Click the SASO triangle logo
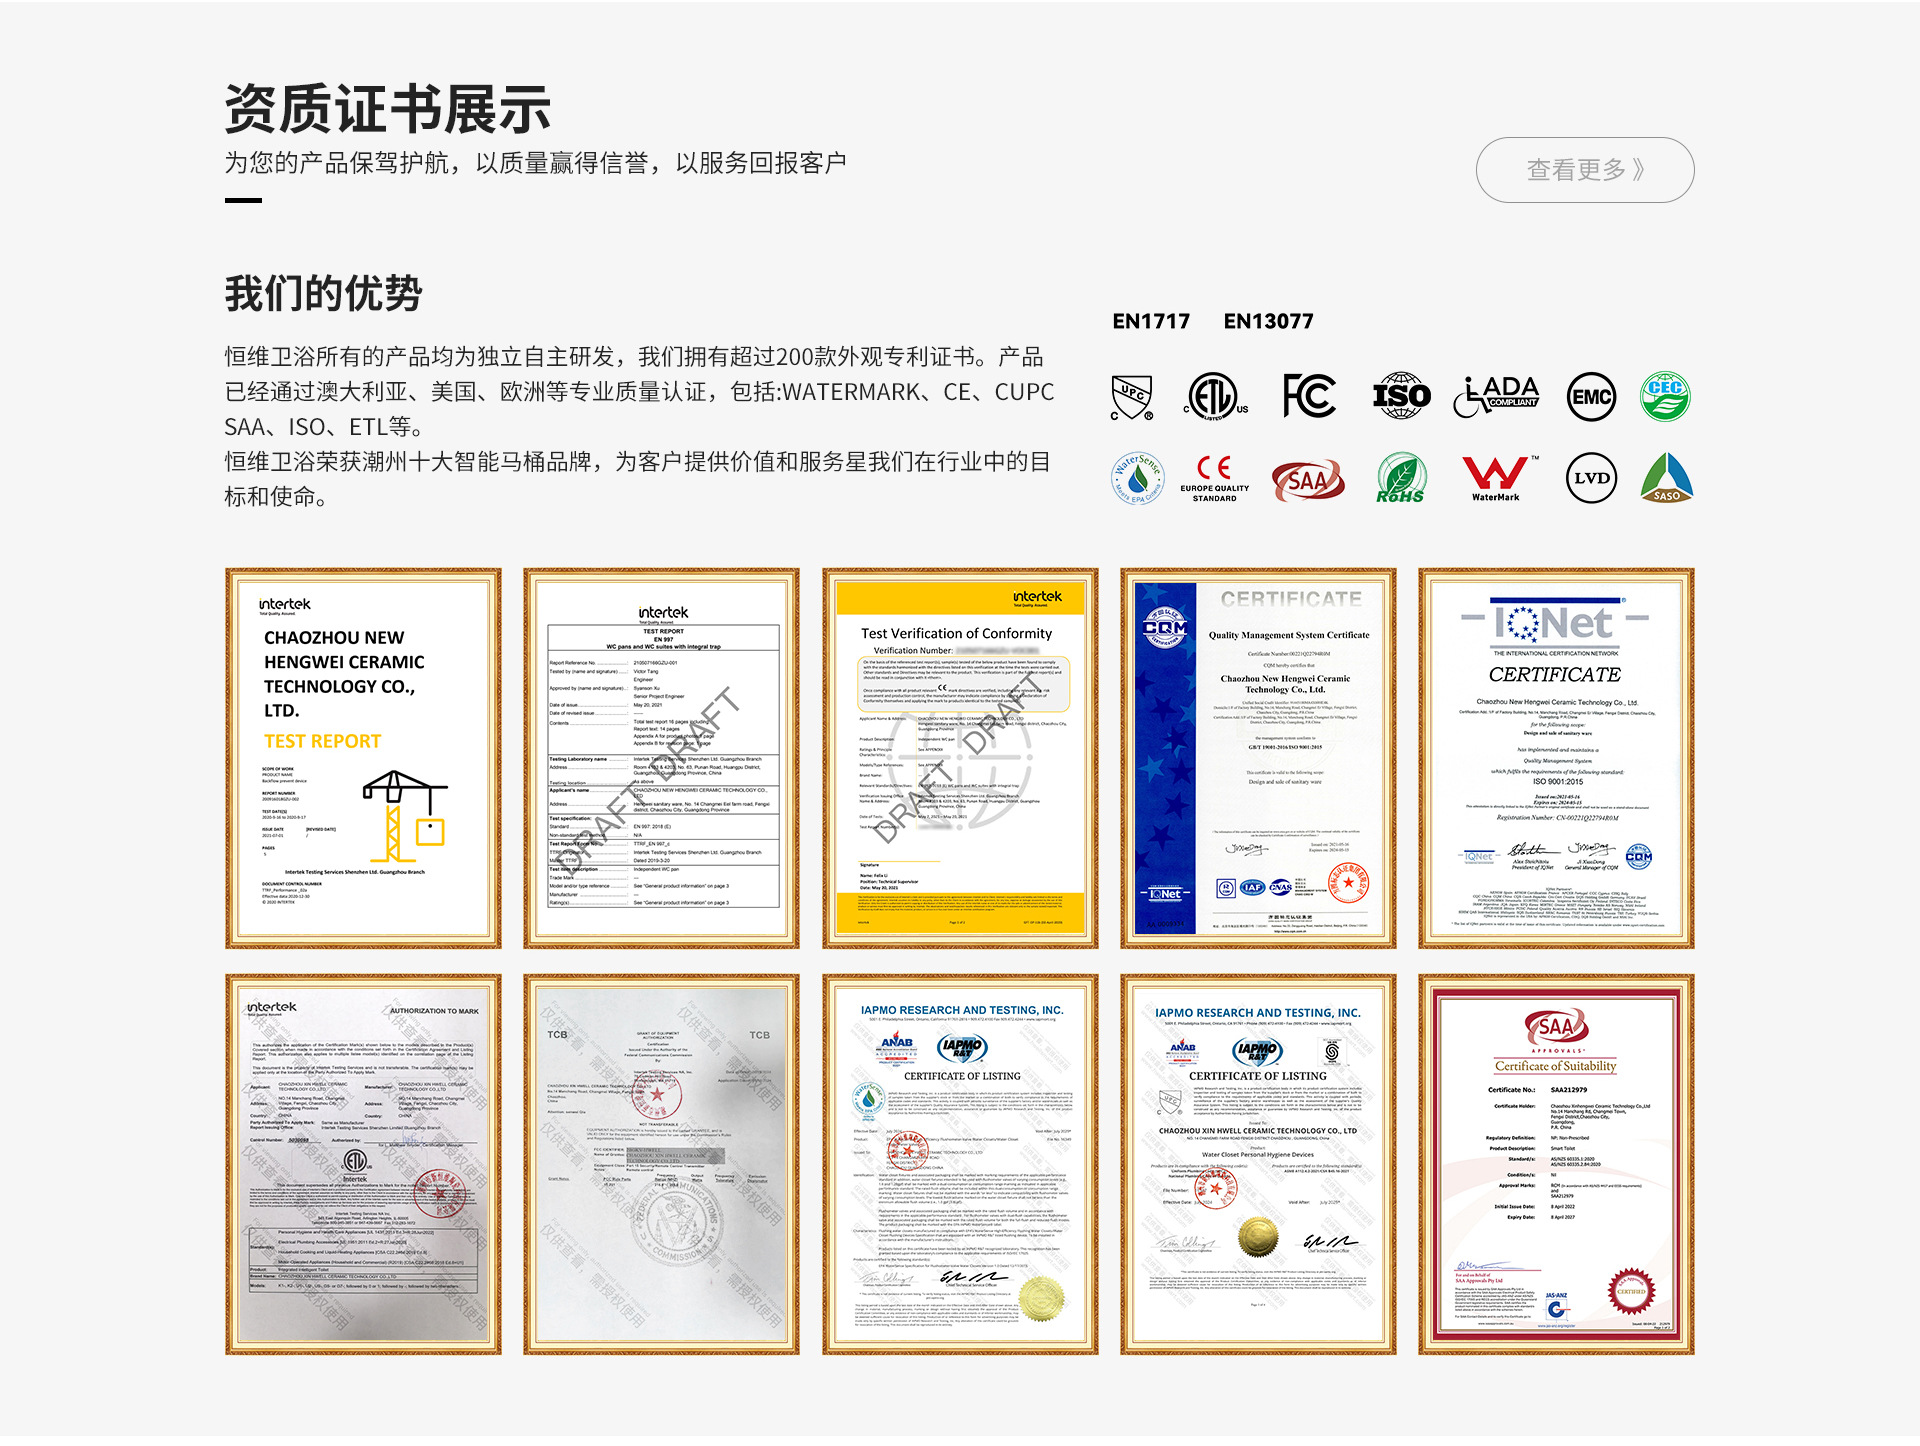The width and height of the screenshot is (1920, 1446). [x=1666, y=478]
